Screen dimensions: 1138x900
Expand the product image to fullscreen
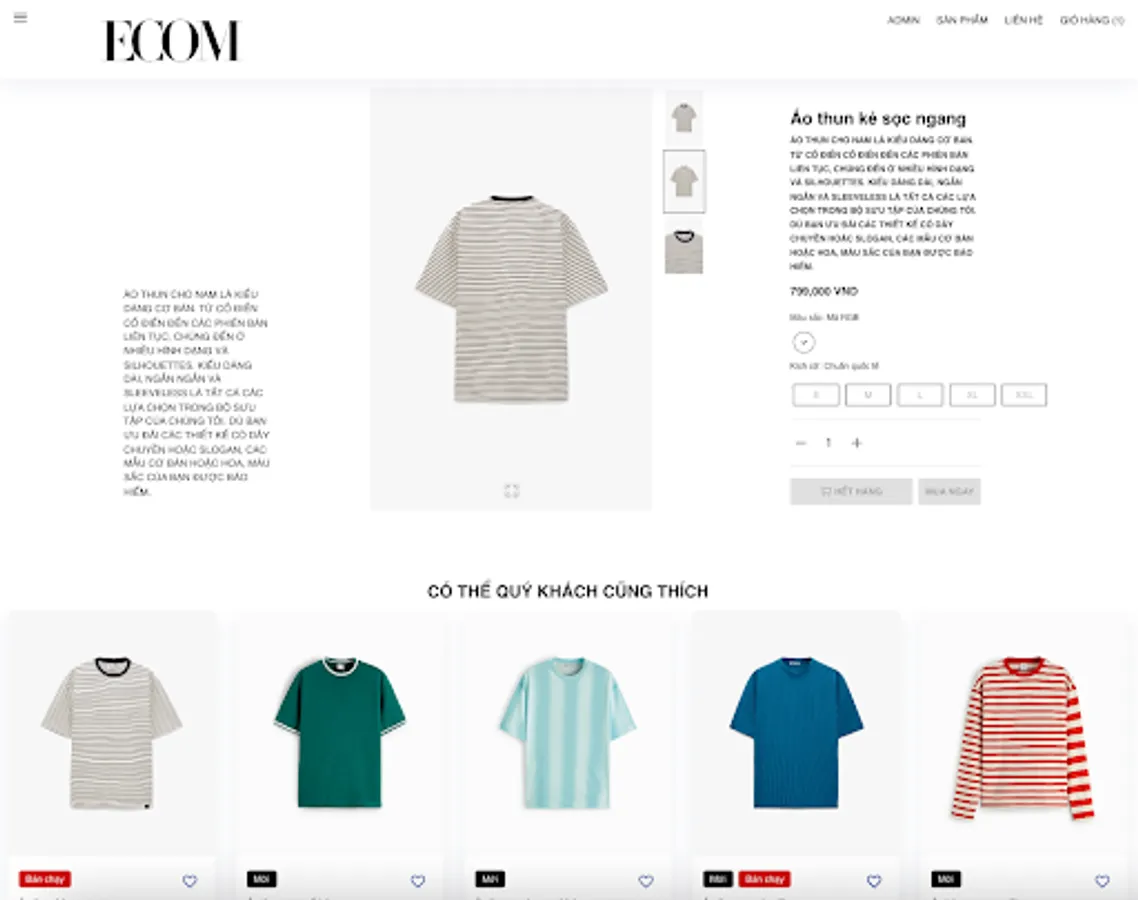(x=512, y=491)
